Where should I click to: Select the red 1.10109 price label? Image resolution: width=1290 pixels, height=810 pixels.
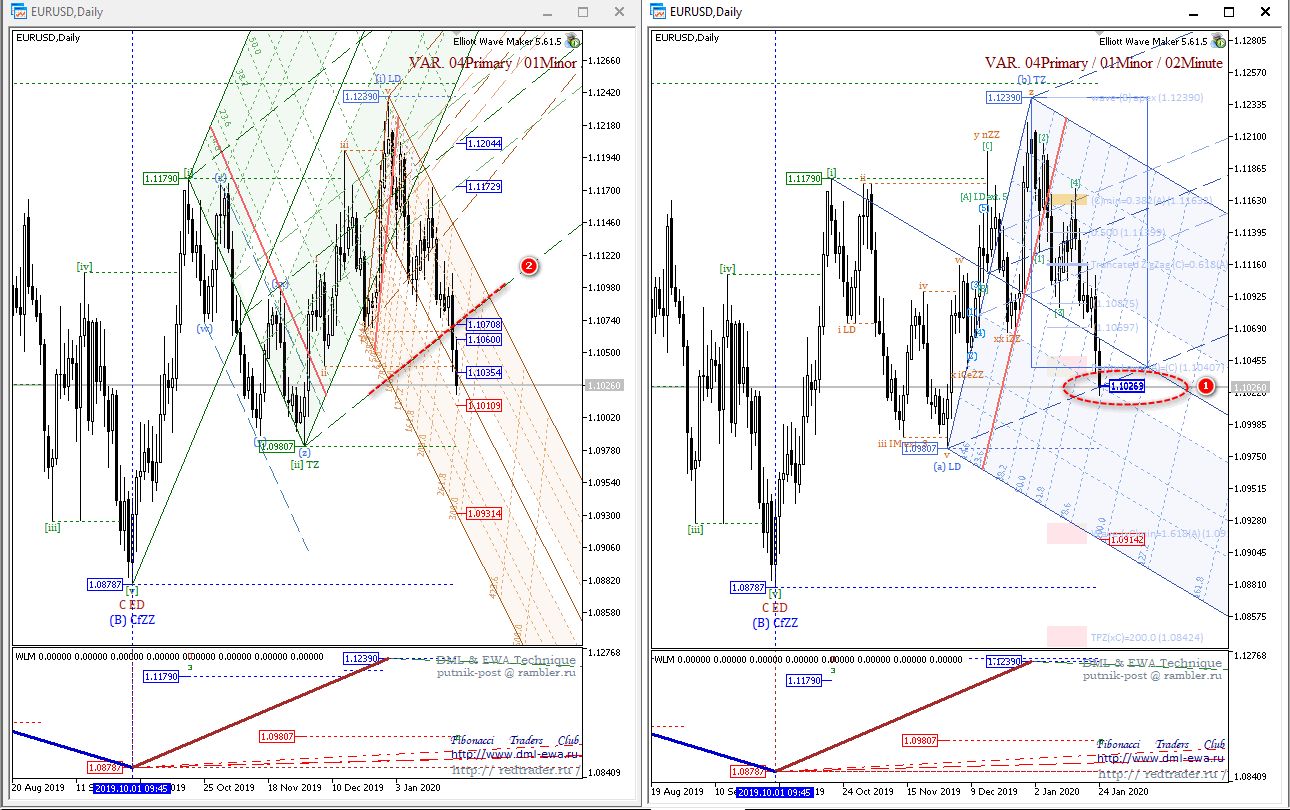[484, 405]
